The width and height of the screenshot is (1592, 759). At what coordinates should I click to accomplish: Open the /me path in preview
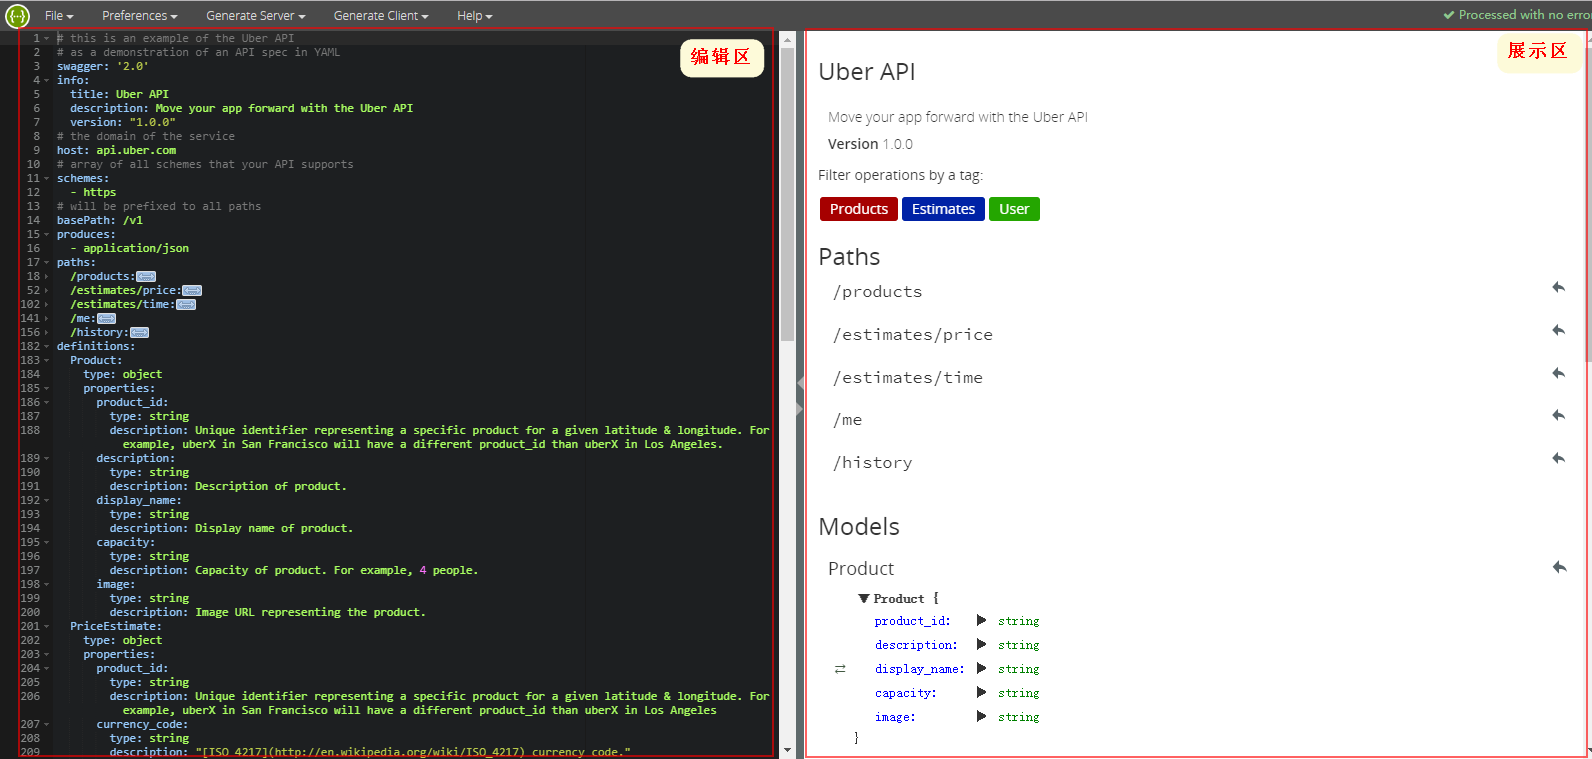click(847, 420)
